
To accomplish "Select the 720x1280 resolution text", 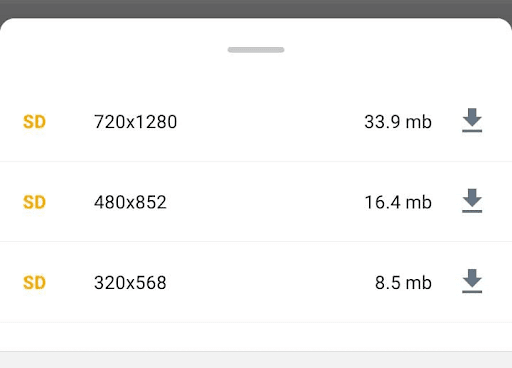I will (x=135, y=122).
